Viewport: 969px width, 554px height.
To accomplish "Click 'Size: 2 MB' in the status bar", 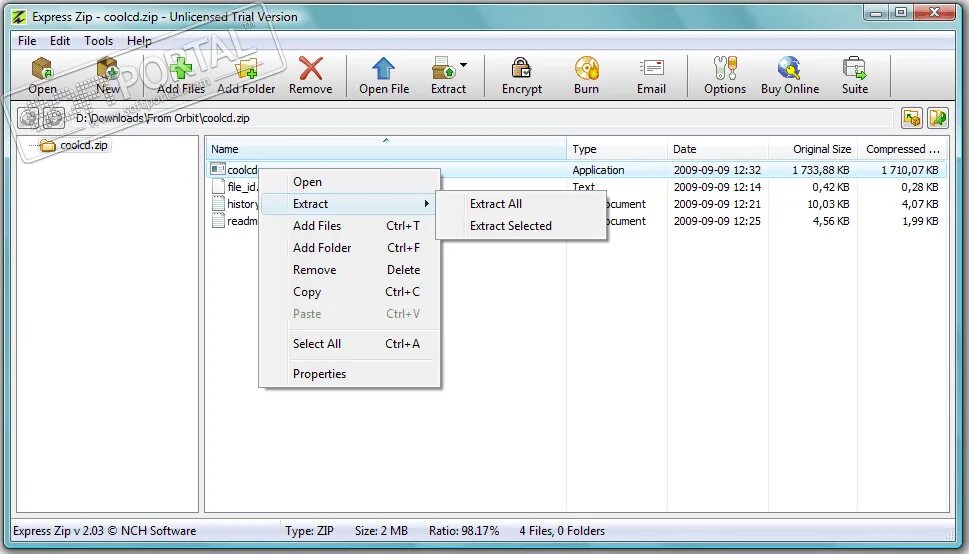I will pos(381,531).
